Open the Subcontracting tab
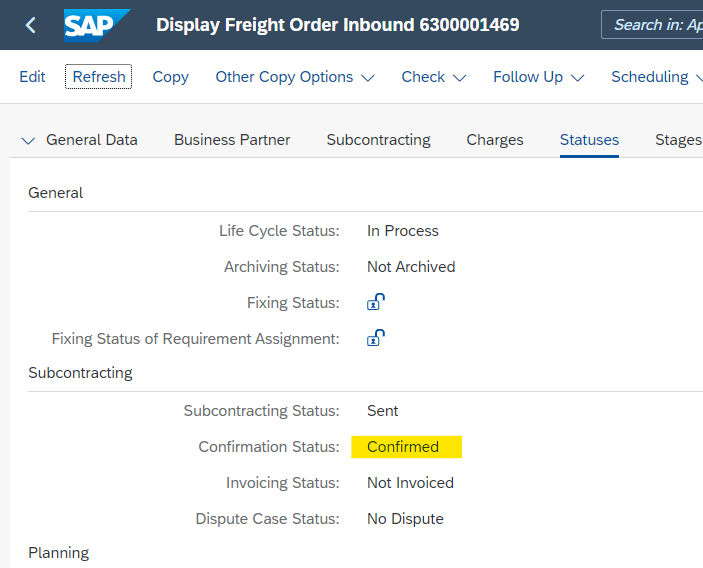Image resolution: width=703 pixels, height=568 pixels. pos(378,140)
